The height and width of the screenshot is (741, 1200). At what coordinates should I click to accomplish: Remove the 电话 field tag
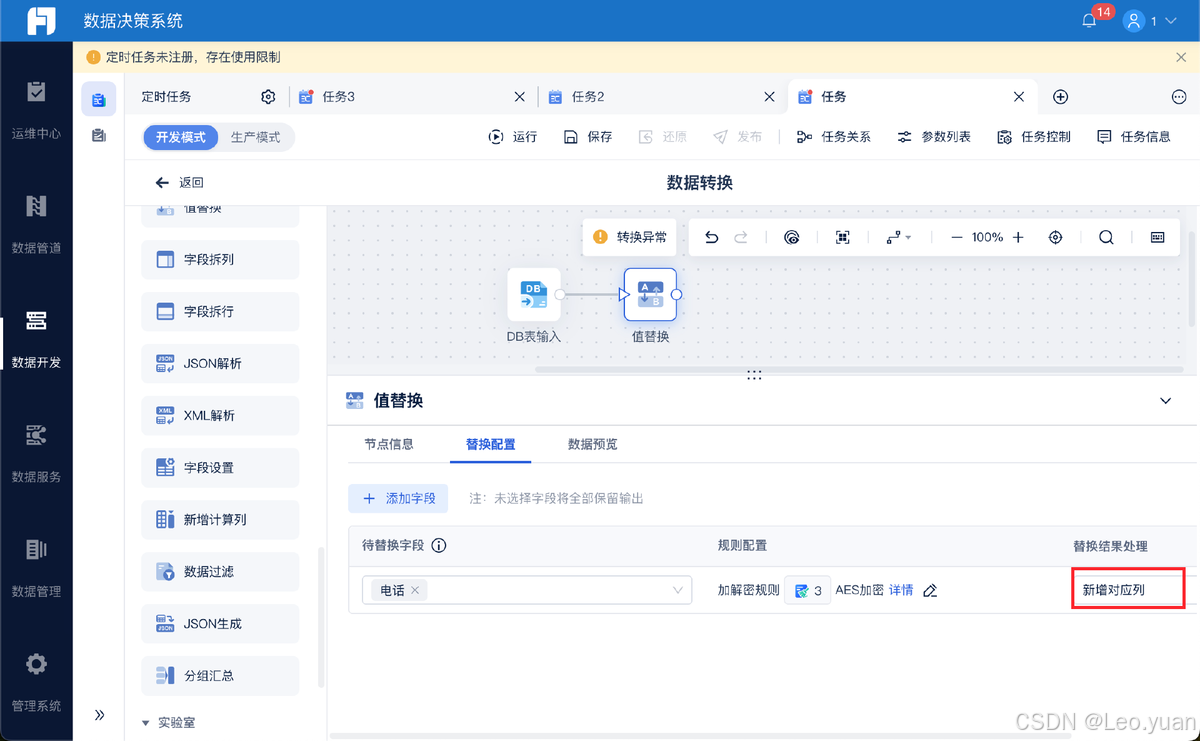tap(415, 590)
